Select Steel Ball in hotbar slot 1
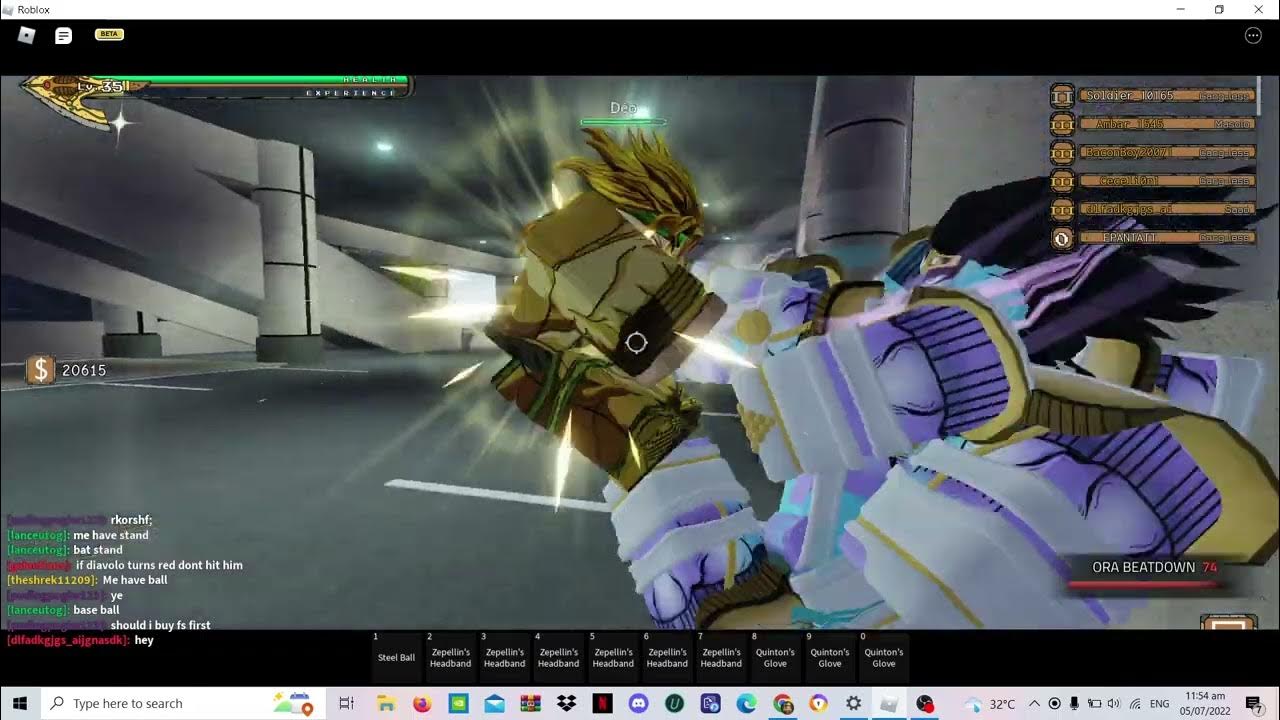The height and width of the screenshot is (720, 1280). [396, 657]
